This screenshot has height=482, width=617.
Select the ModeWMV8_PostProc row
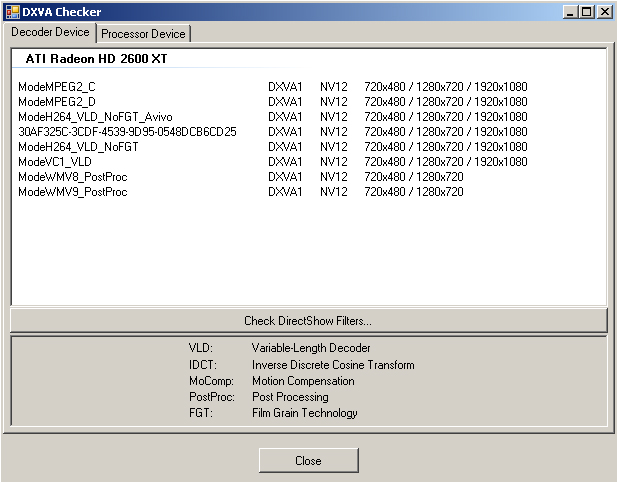tap(241, 177)
